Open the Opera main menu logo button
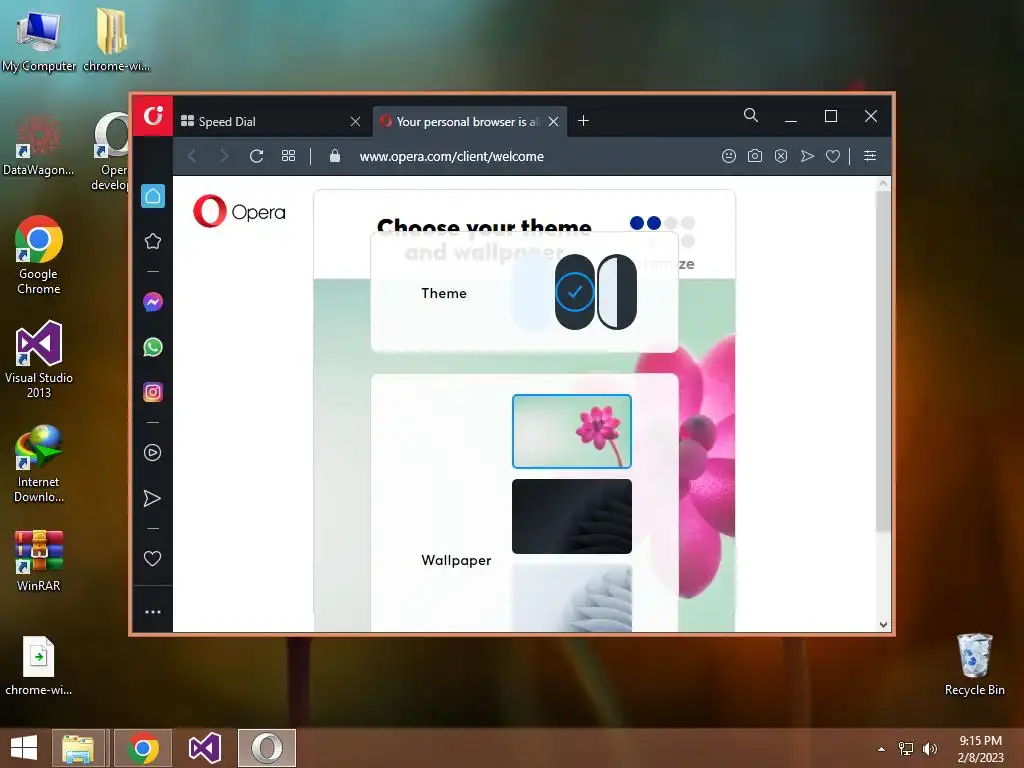 pos(153,116)
